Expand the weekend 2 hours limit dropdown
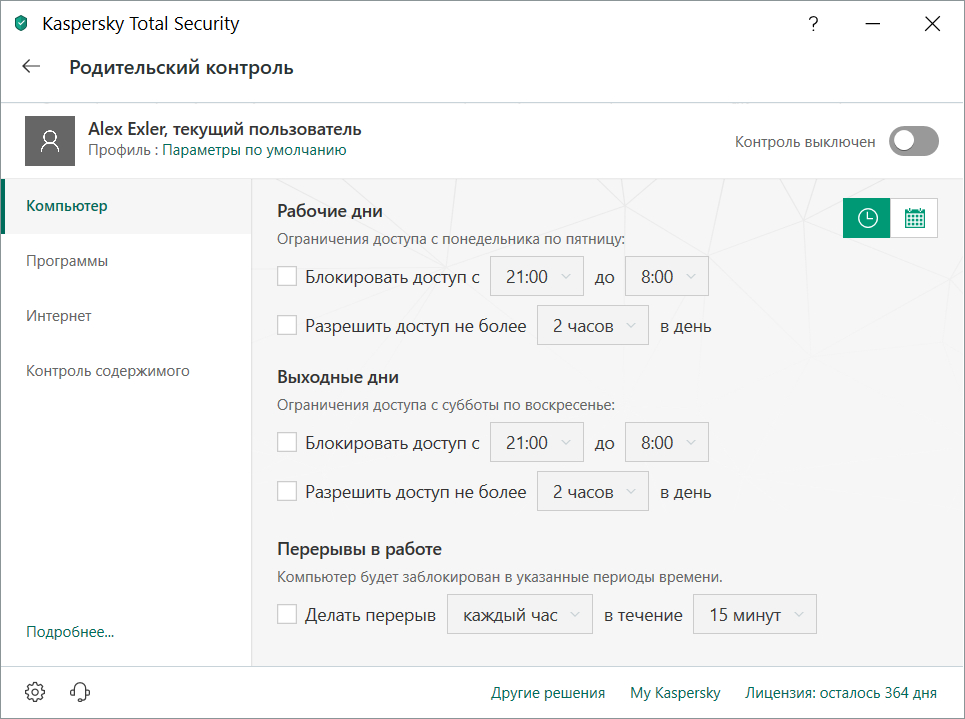 click(x=593, y=492)
